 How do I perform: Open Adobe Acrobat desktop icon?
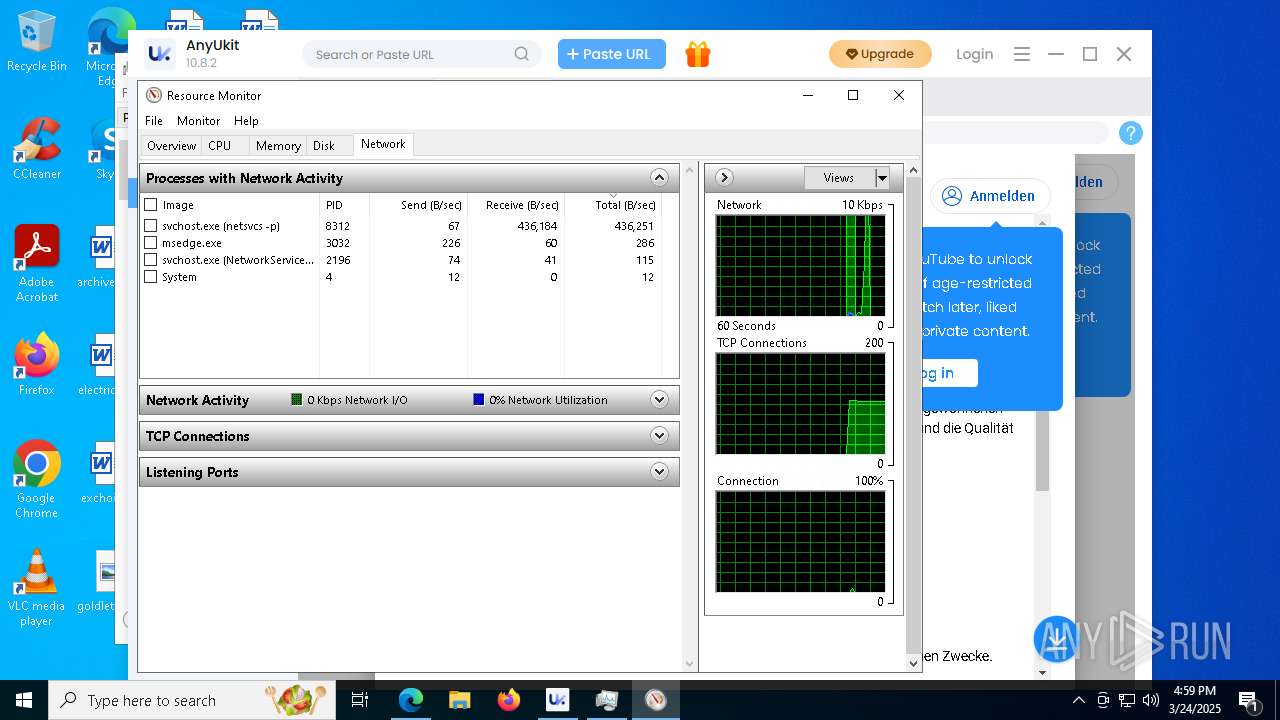point(37,263)
